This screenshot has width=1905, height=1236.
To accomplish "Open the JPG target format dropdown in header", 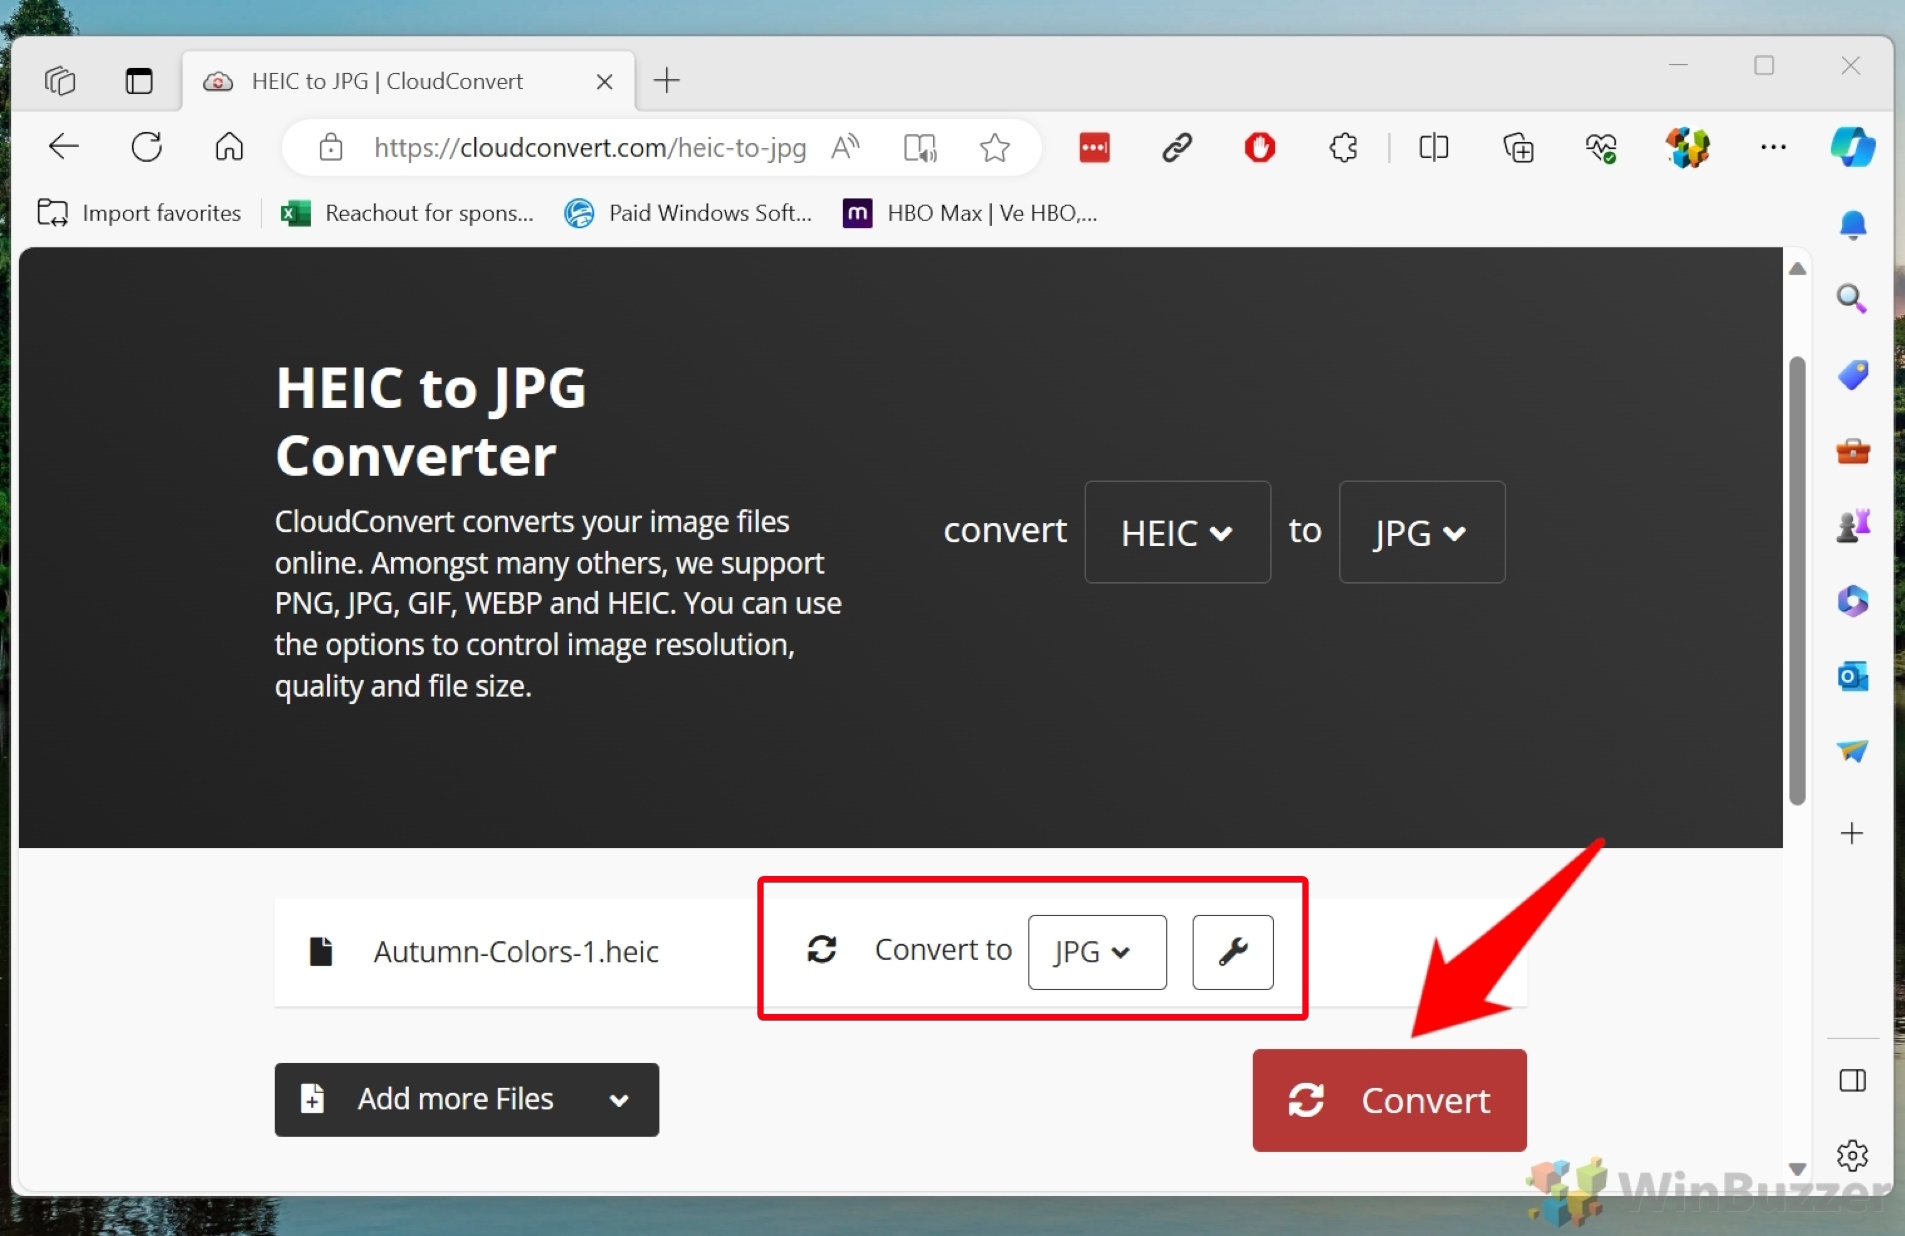I will 1421,532.
